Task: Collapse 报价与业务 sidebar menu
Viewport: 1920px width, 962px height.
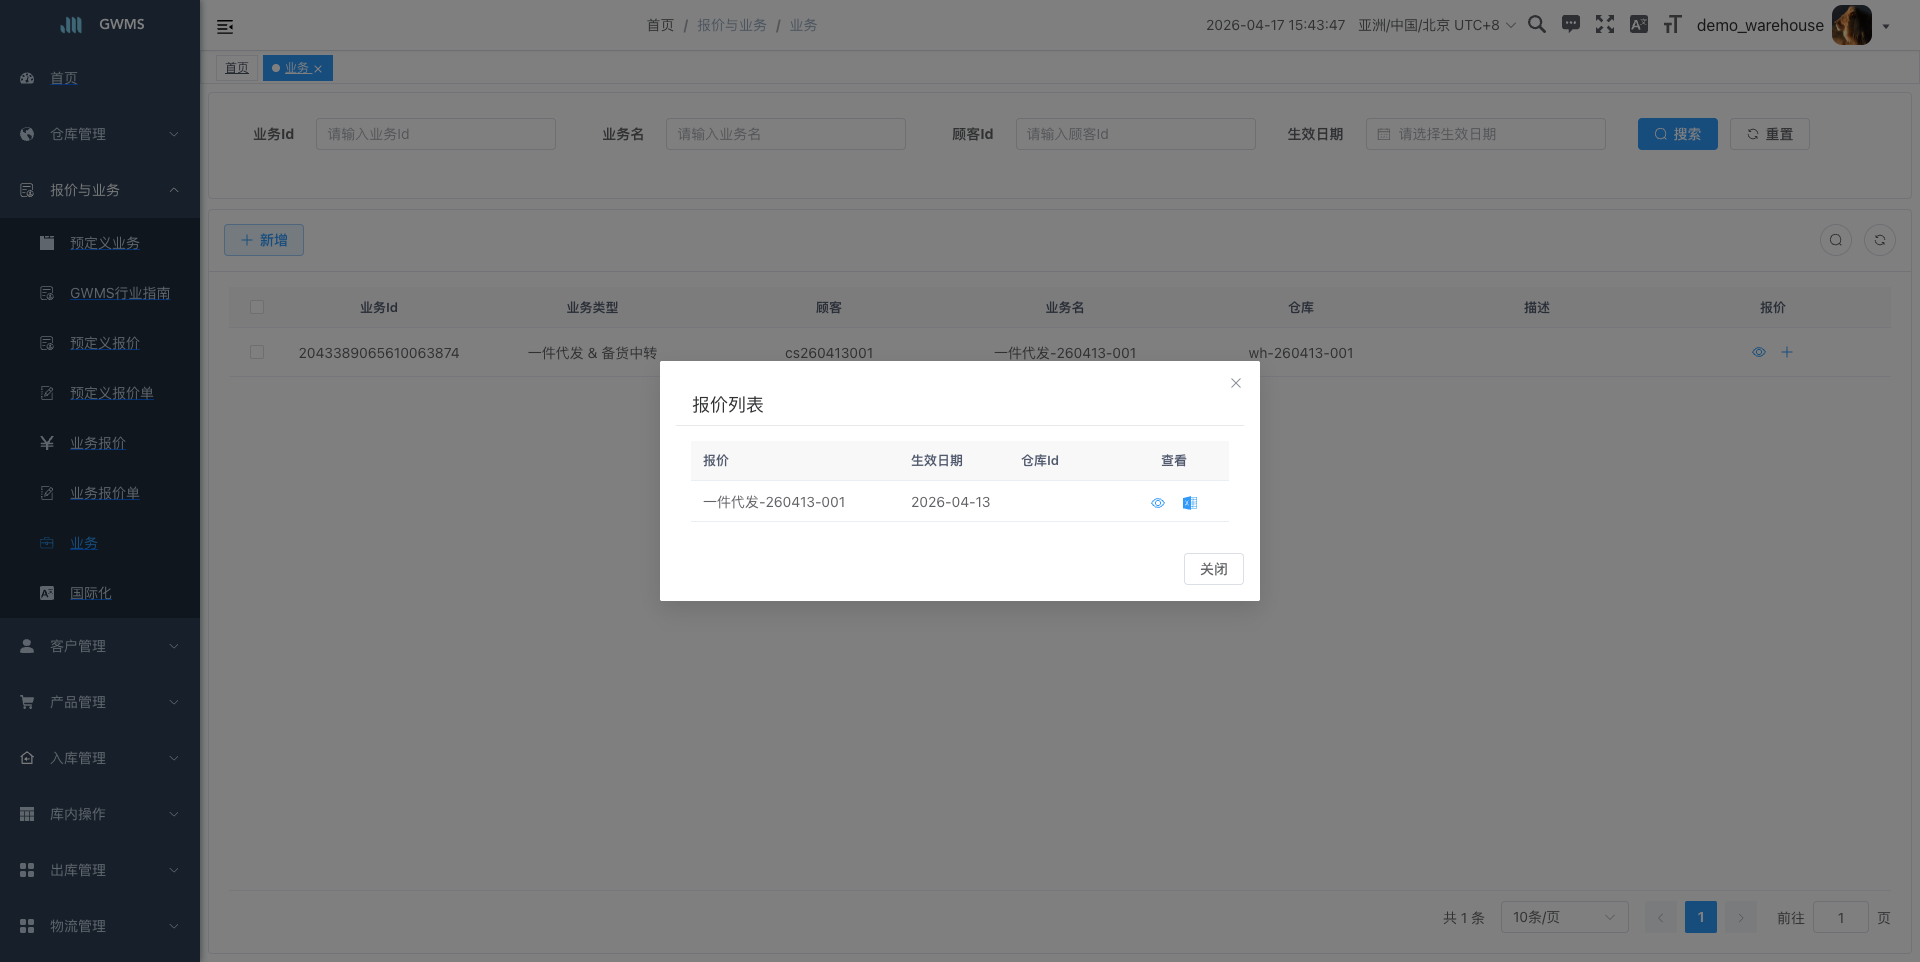Action: point(100,190)
